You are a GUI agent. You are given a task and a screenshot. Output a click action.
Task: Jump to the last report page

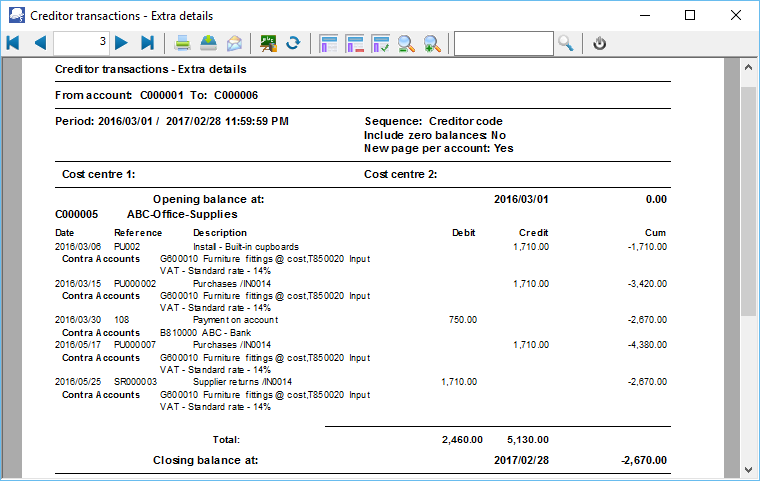click(x=147, y=43)
